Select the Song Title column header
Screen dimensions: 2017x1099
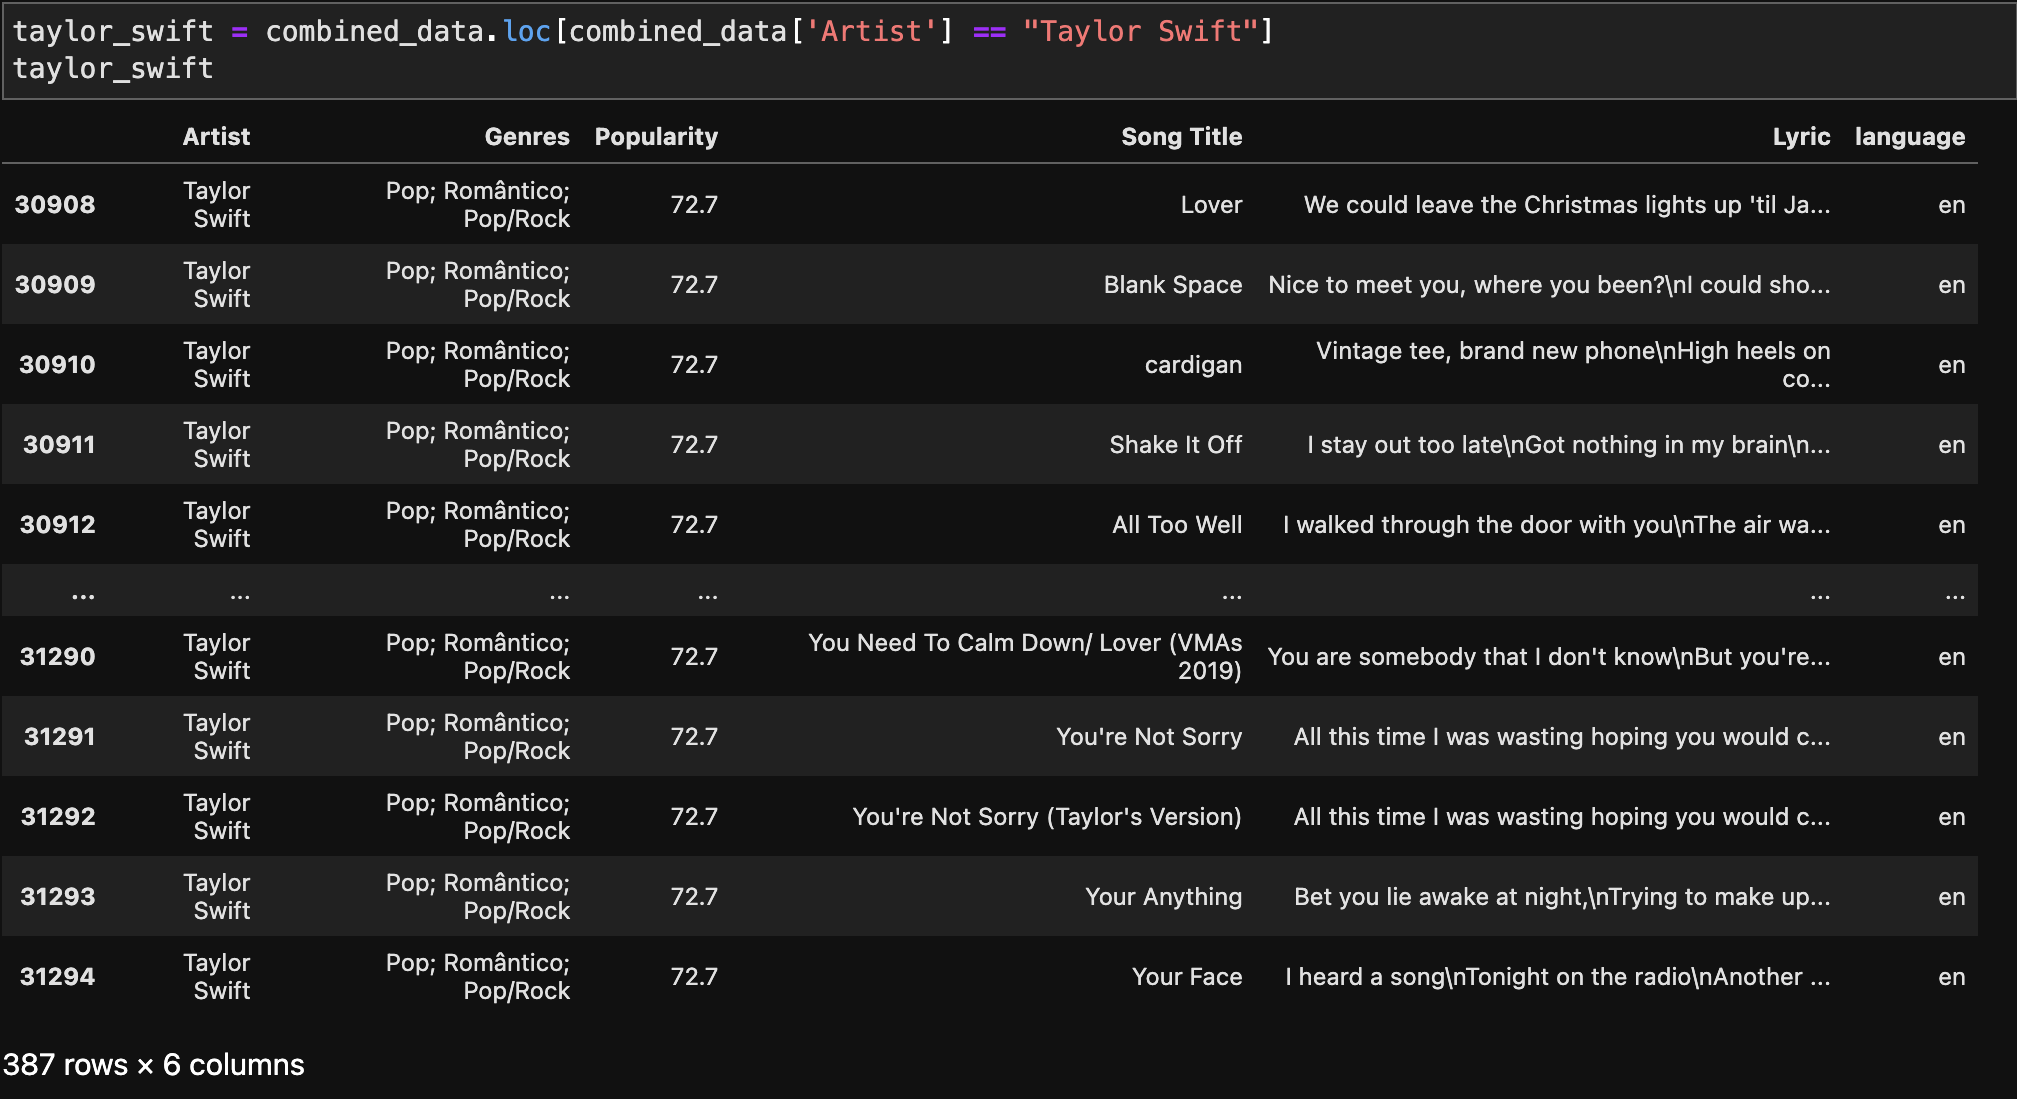[x=1181, y=137]
